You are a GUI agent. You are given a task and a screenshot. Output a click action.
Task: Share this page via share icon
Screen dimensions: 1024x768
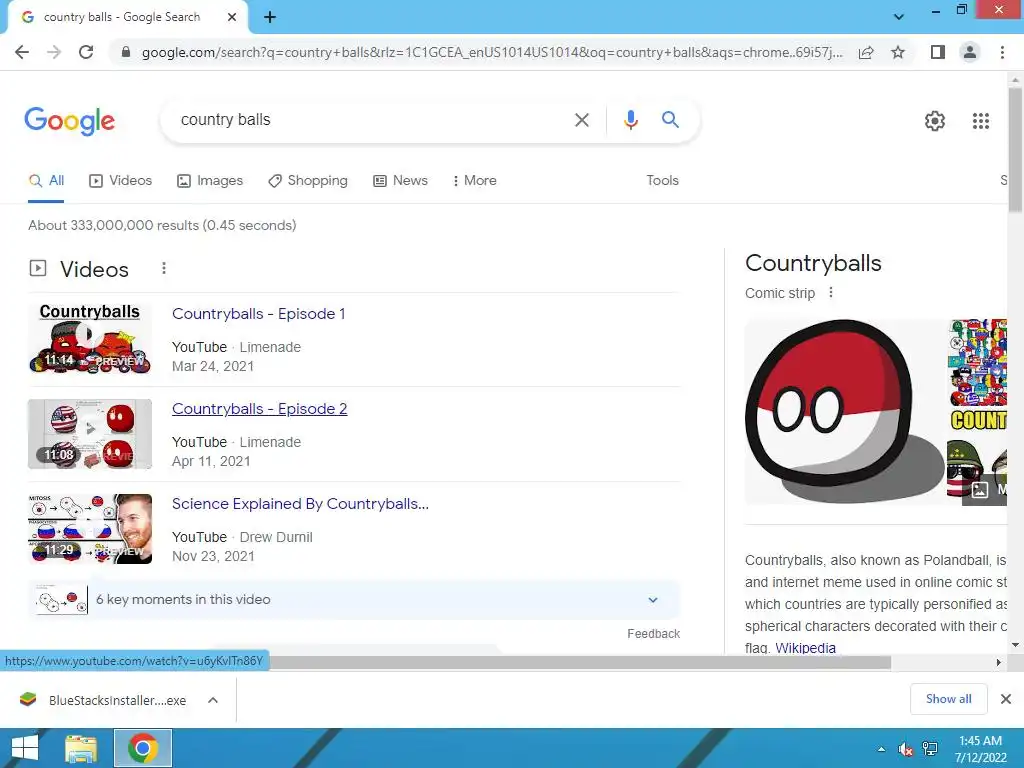[866, 52]
